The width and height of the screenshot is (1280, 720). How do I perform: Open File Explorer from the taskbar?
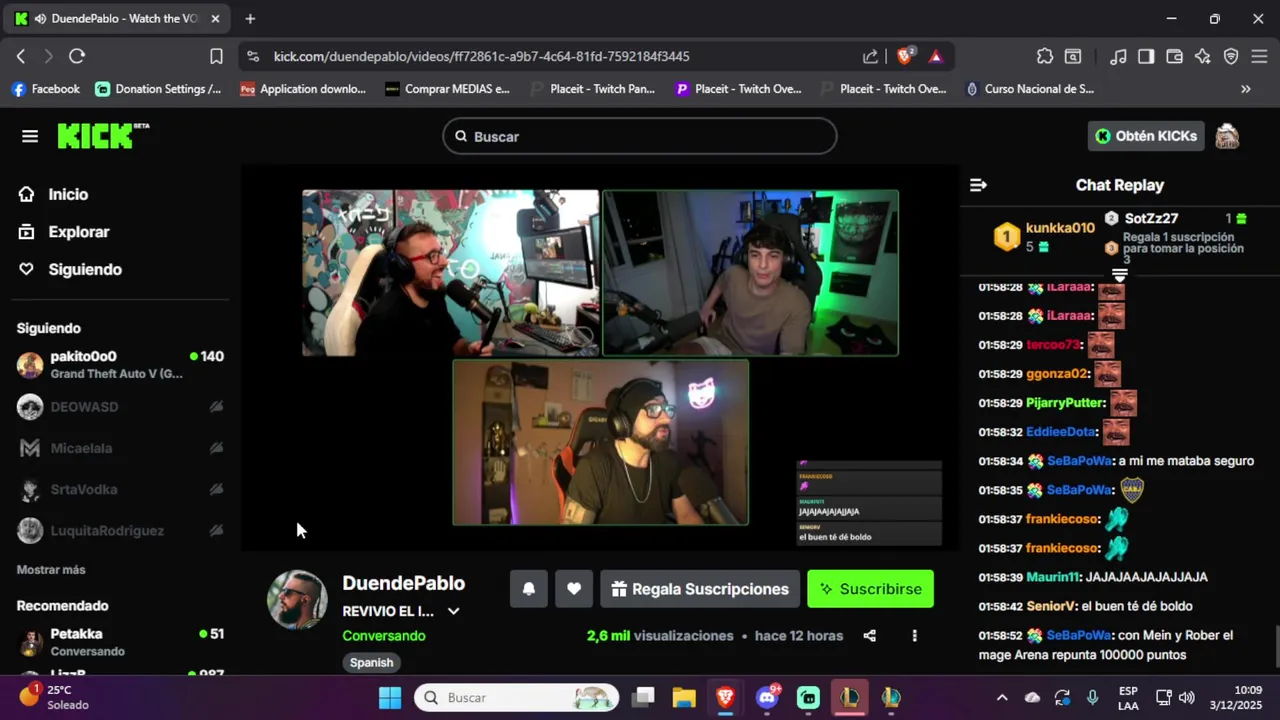[x=684, y=697]
